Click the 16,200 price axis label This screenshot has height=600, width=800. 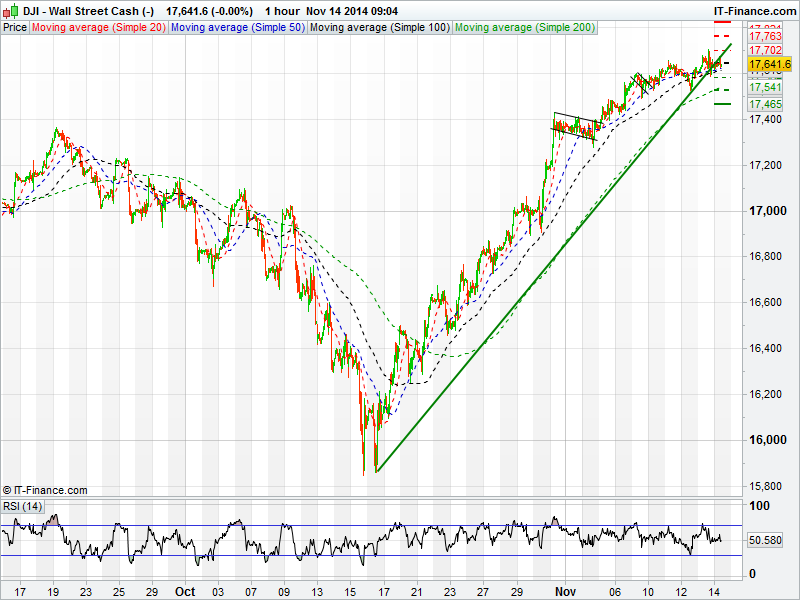(765, 394)
